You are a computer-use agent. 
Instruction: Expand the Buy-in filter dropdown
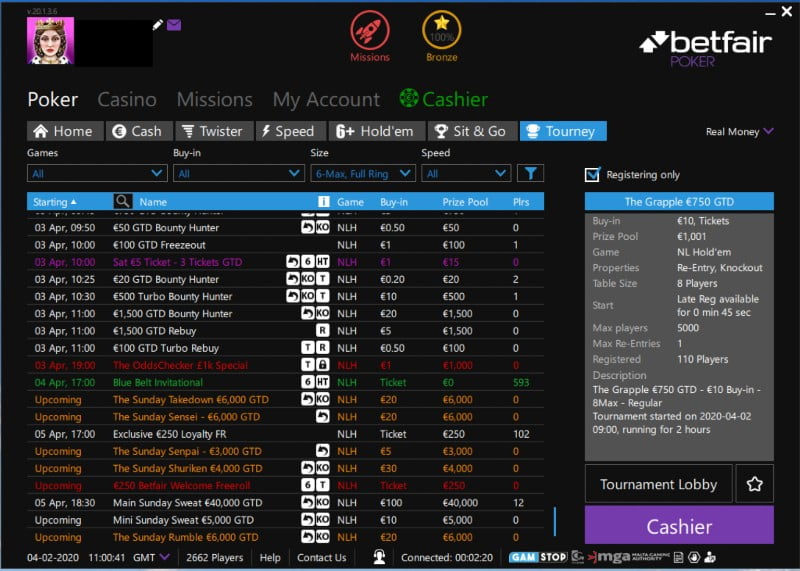click(239, 173)
